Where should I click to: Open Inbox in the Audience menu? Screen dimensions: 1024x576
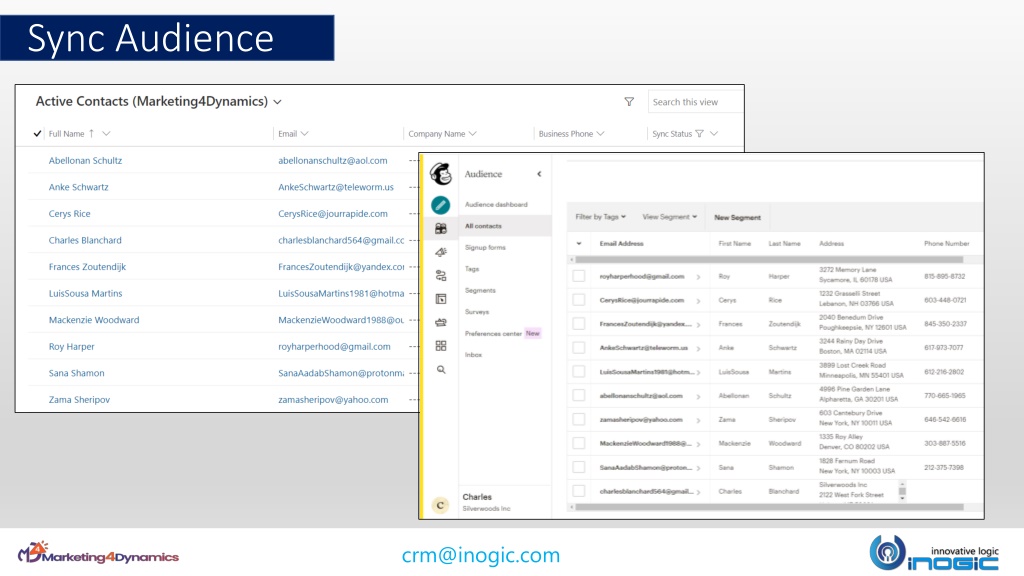pyautogui.click(x=473, y=355)
